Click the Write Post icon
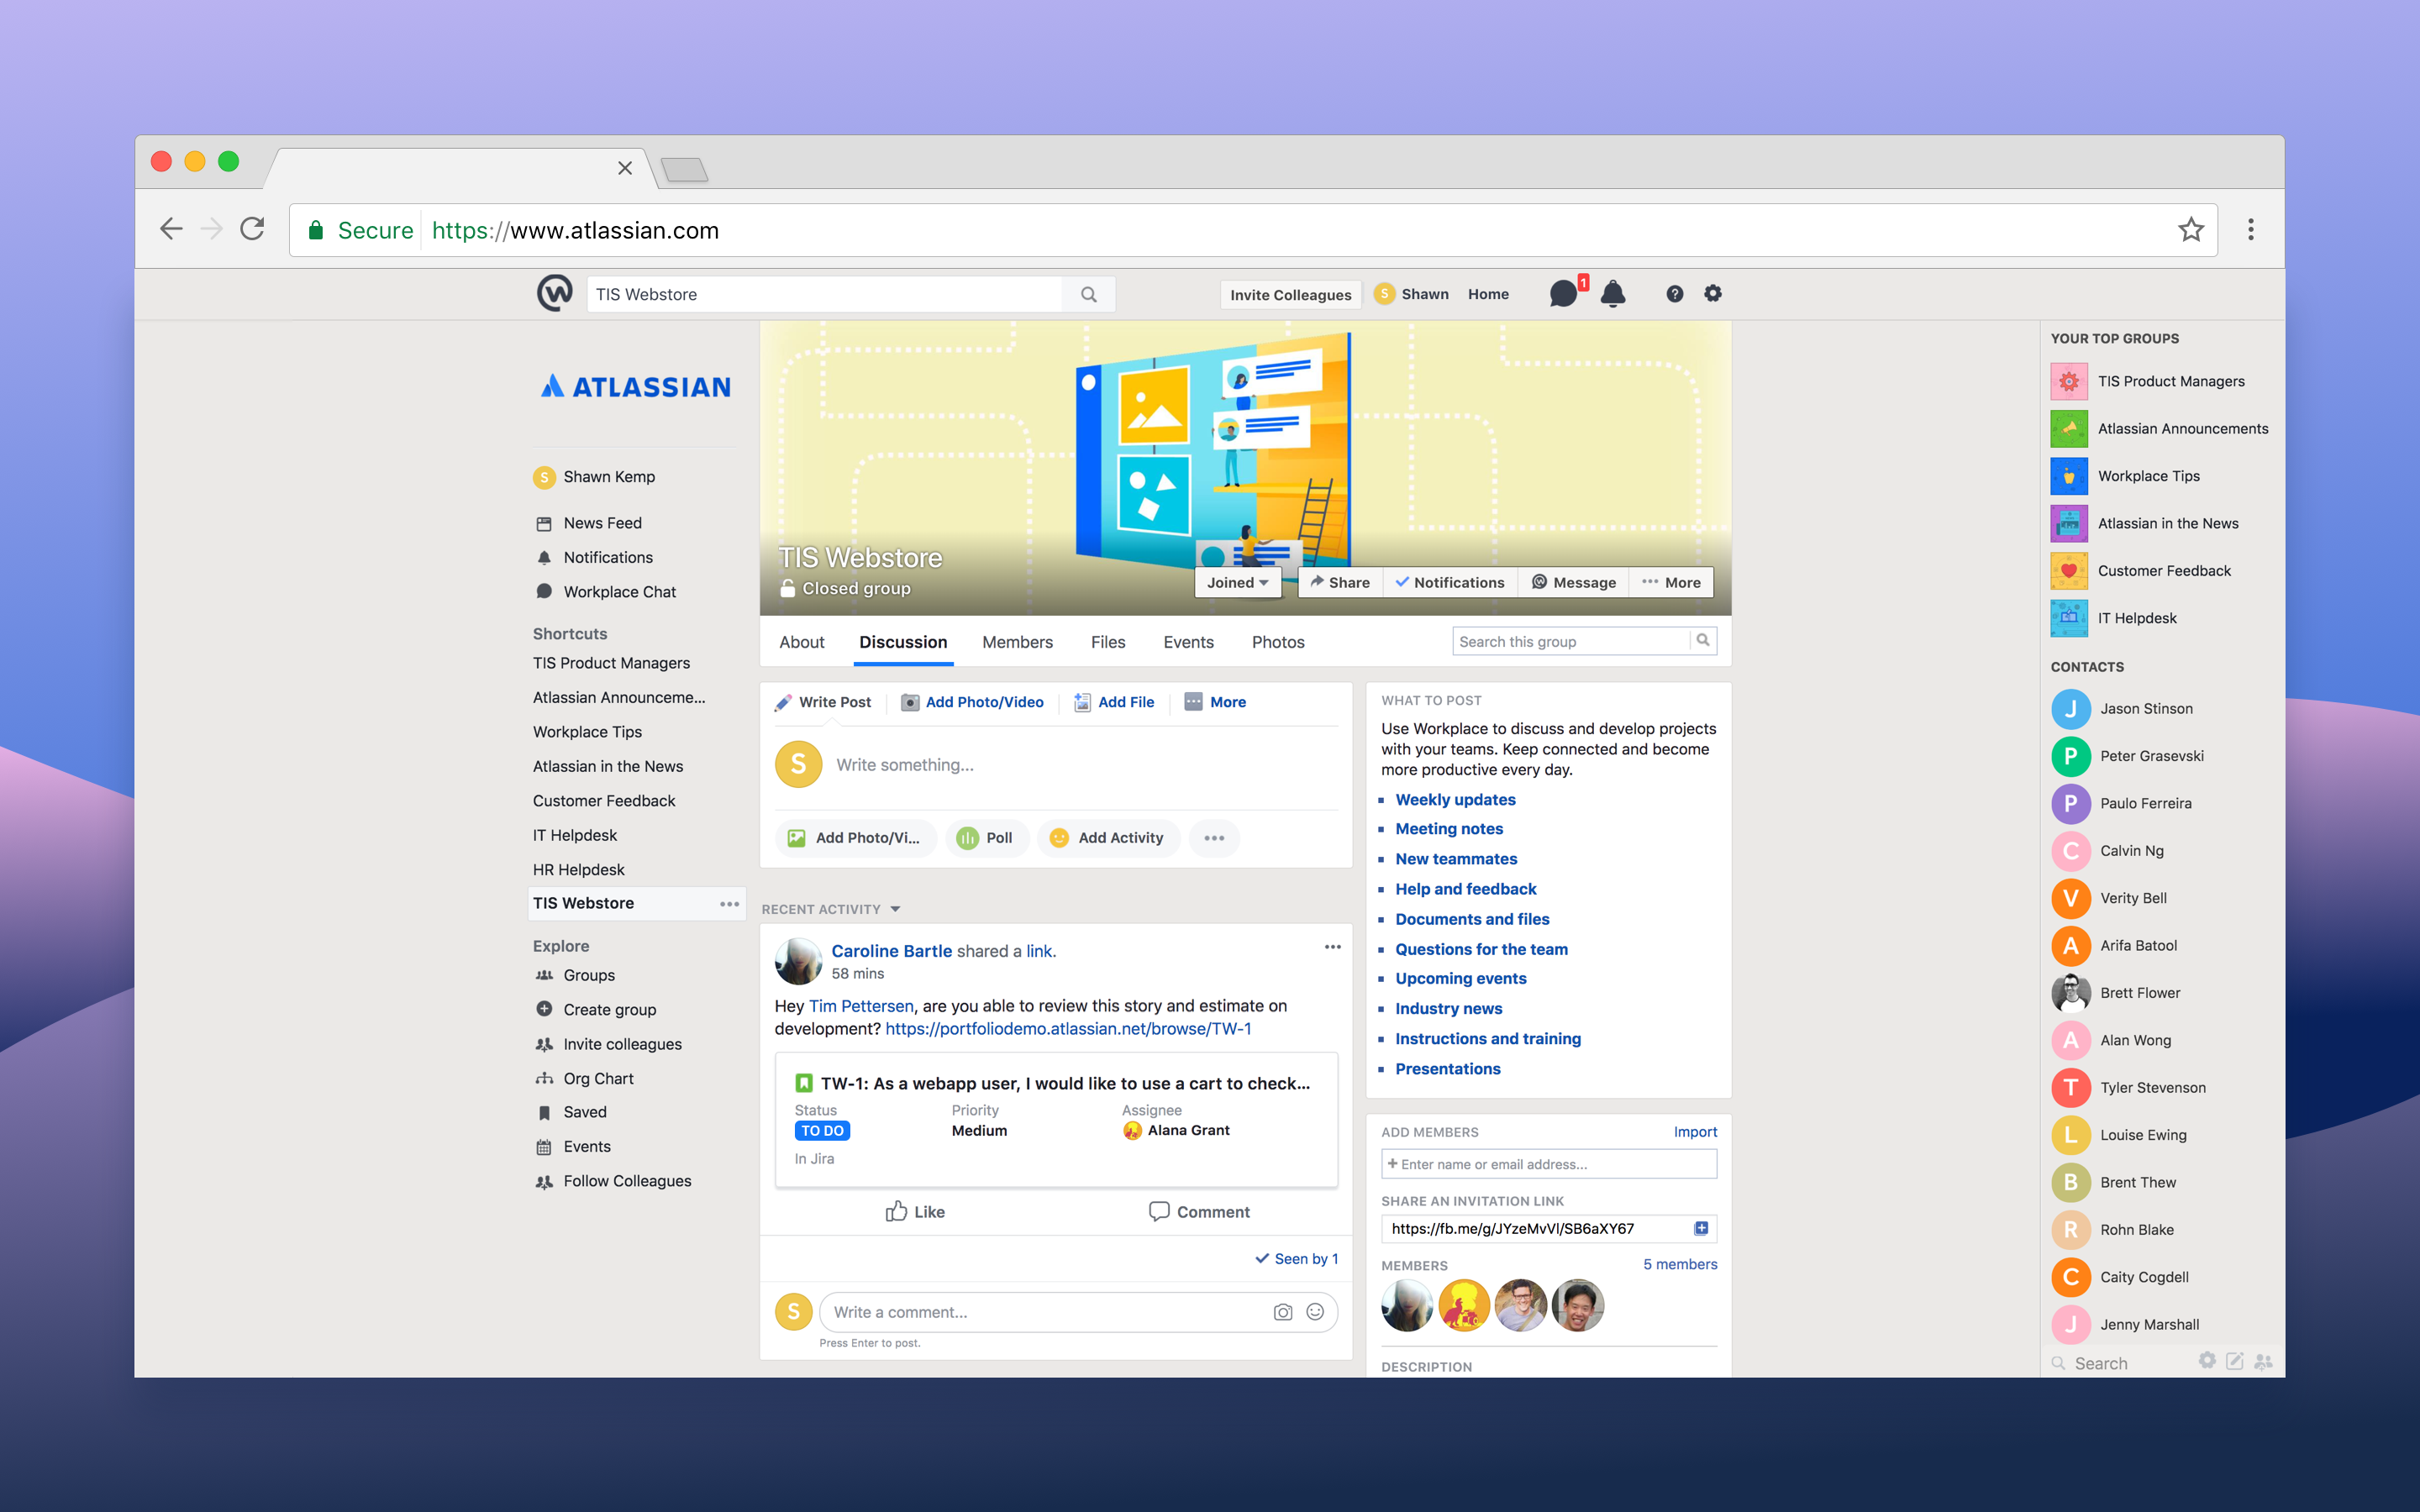Screen dimensions: 2420x1512 click(782, 701)
